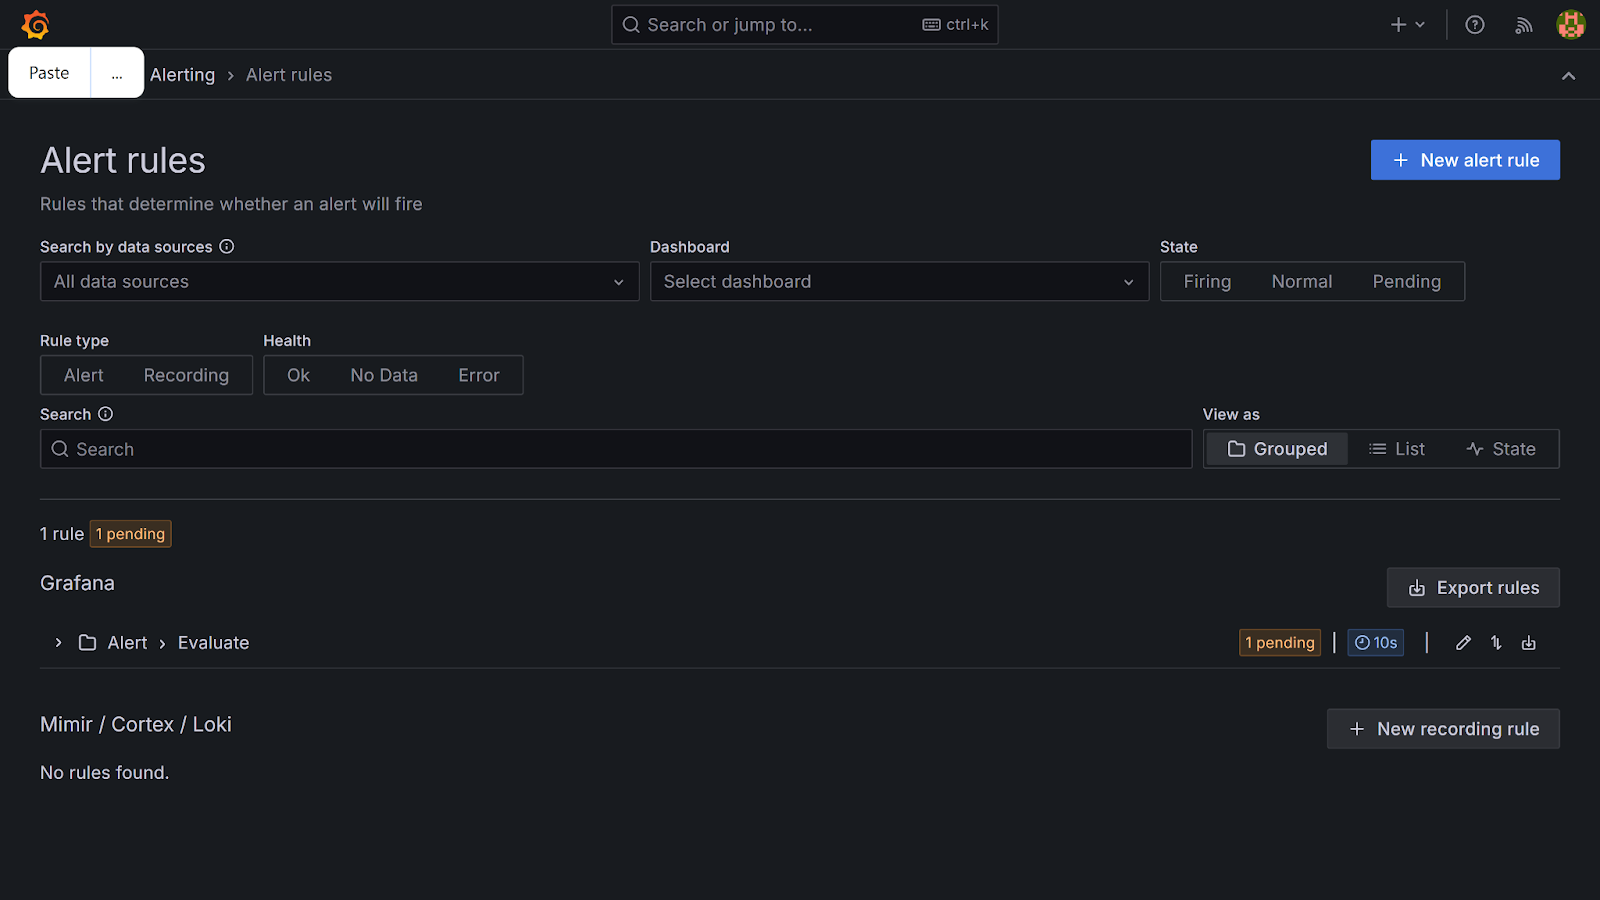Click the New recording rule button
Viewport: 1600px width, 900px height.
[1443, 729]
